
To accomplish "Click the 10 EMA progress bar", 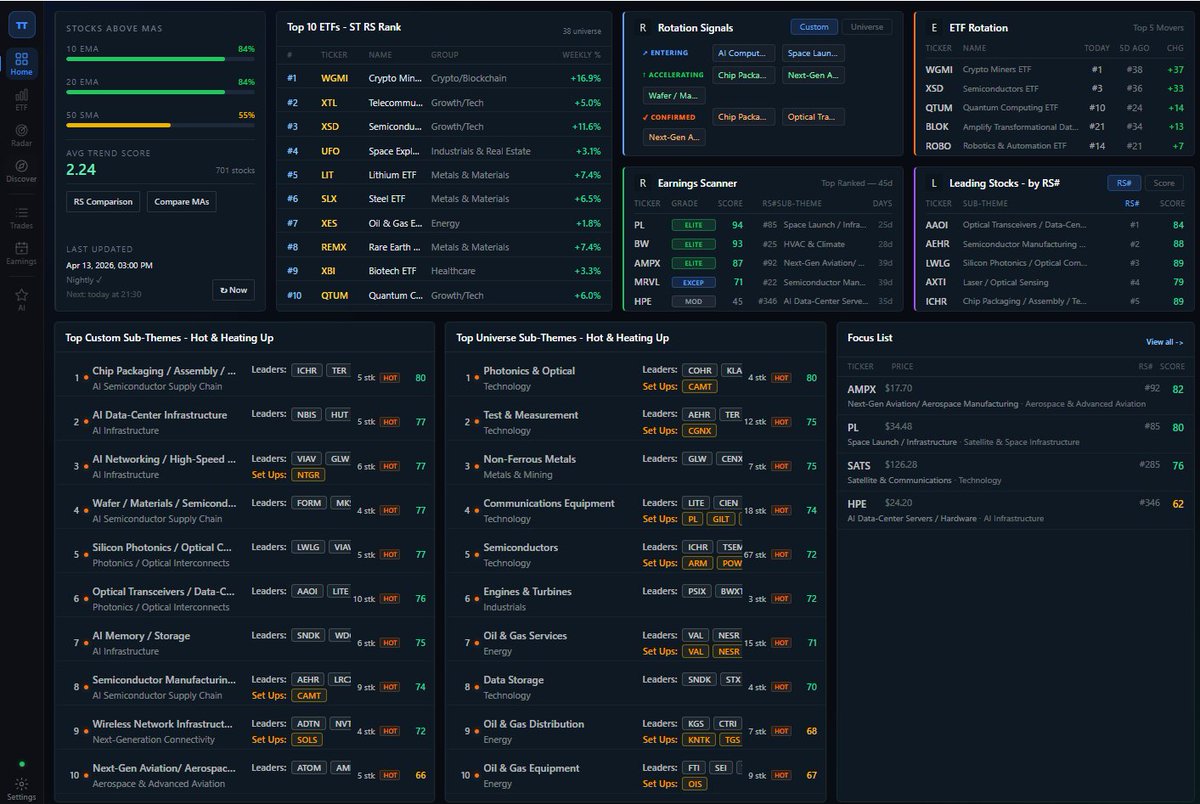I will point(160,59).
